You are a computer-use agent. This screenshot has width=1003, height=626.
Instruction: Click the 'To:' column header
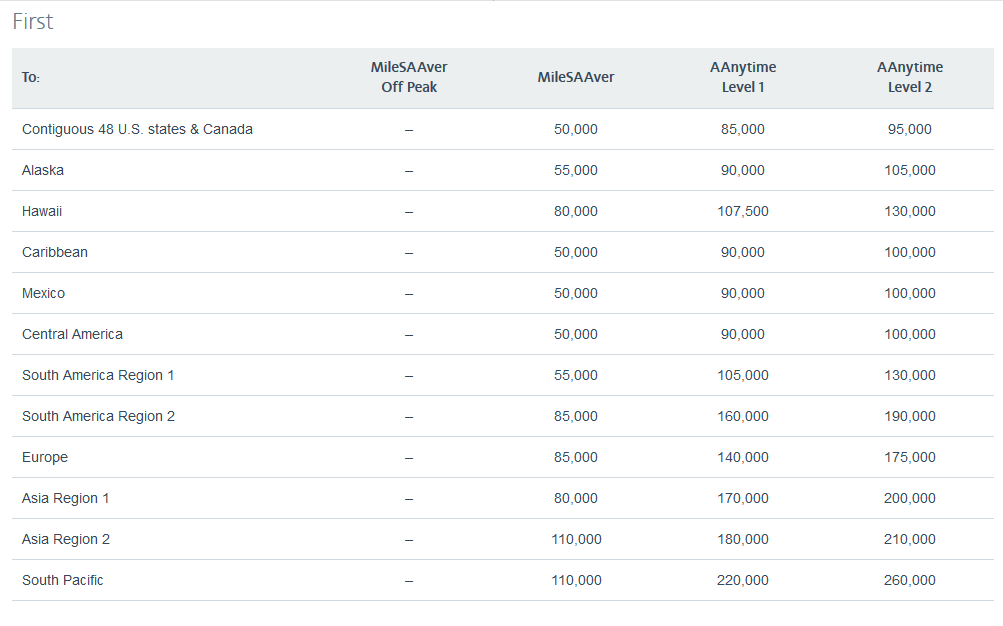click(31, 77)
